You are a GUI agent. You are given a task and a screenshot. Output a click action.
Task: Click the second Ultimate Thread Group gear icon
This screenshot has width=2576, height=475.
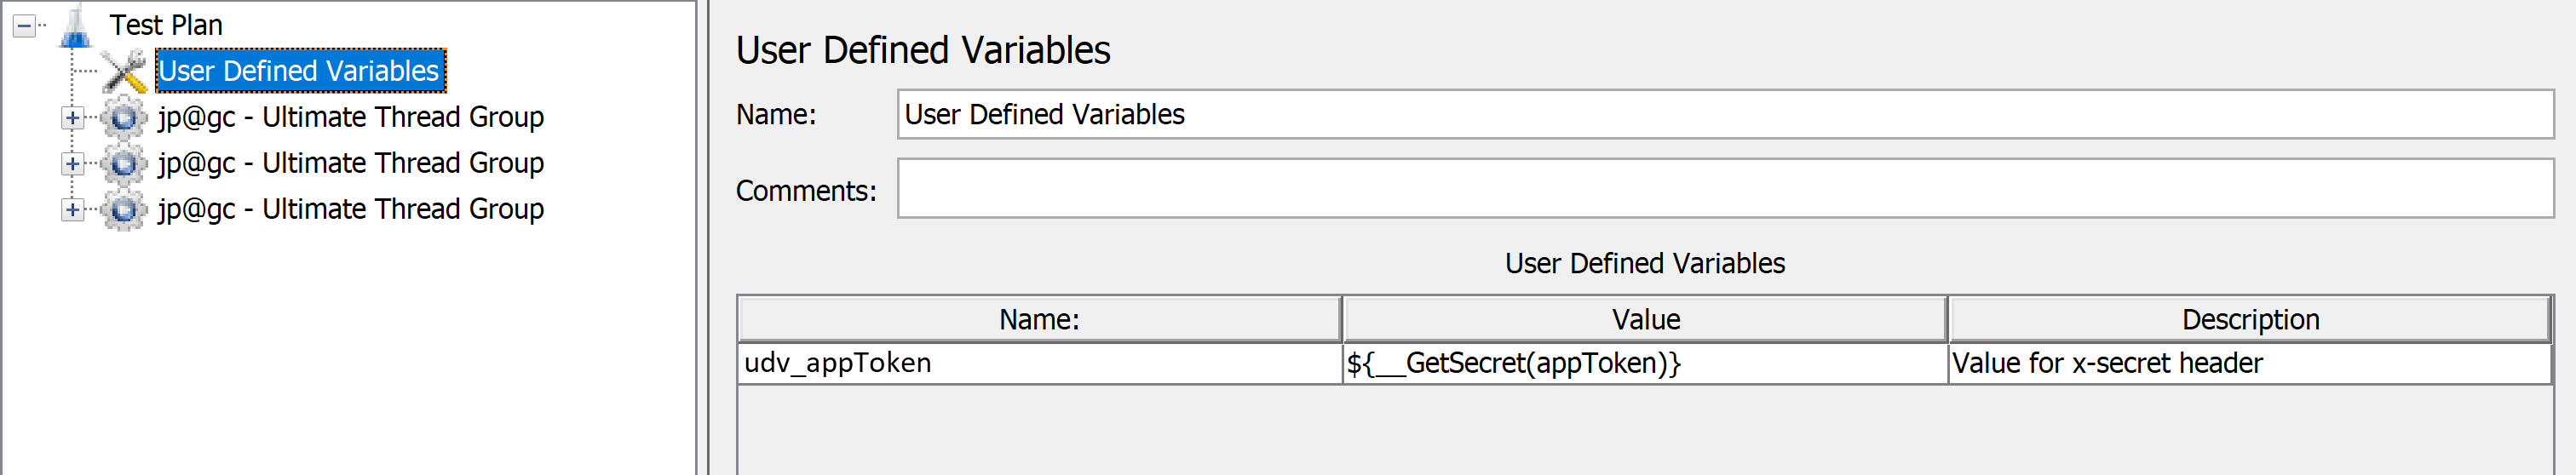(124, 163)
